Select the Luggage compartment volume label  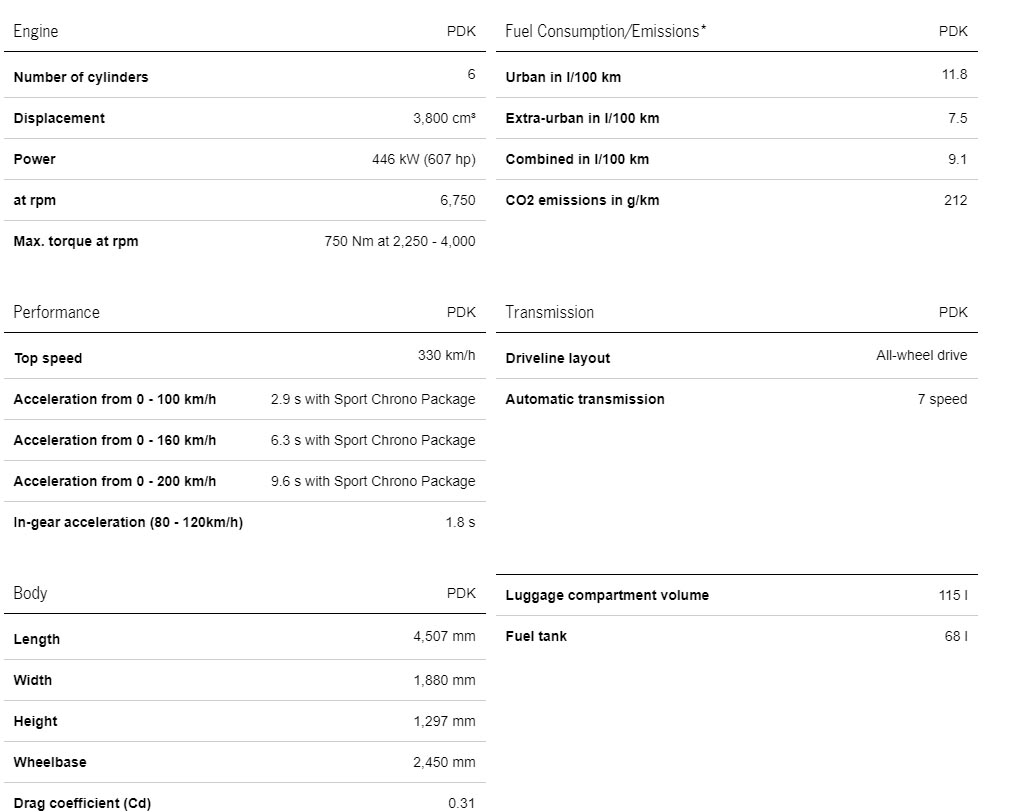coord(607,595)
